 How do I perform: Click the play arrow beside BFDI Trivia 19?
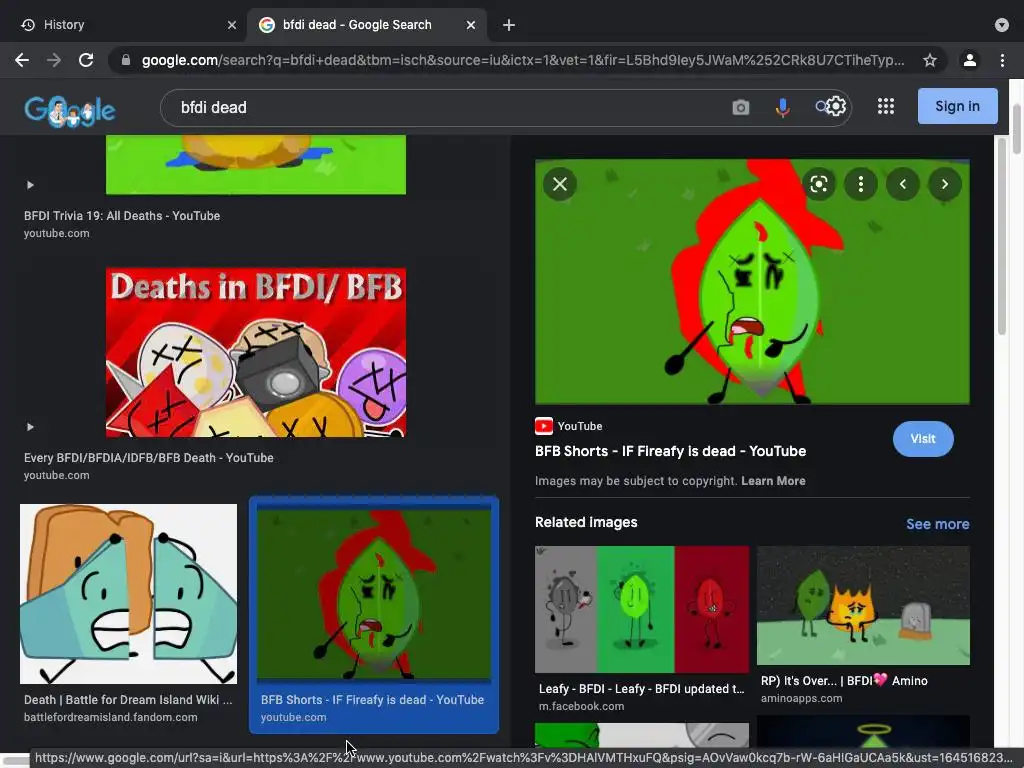(x=30, y=185)
